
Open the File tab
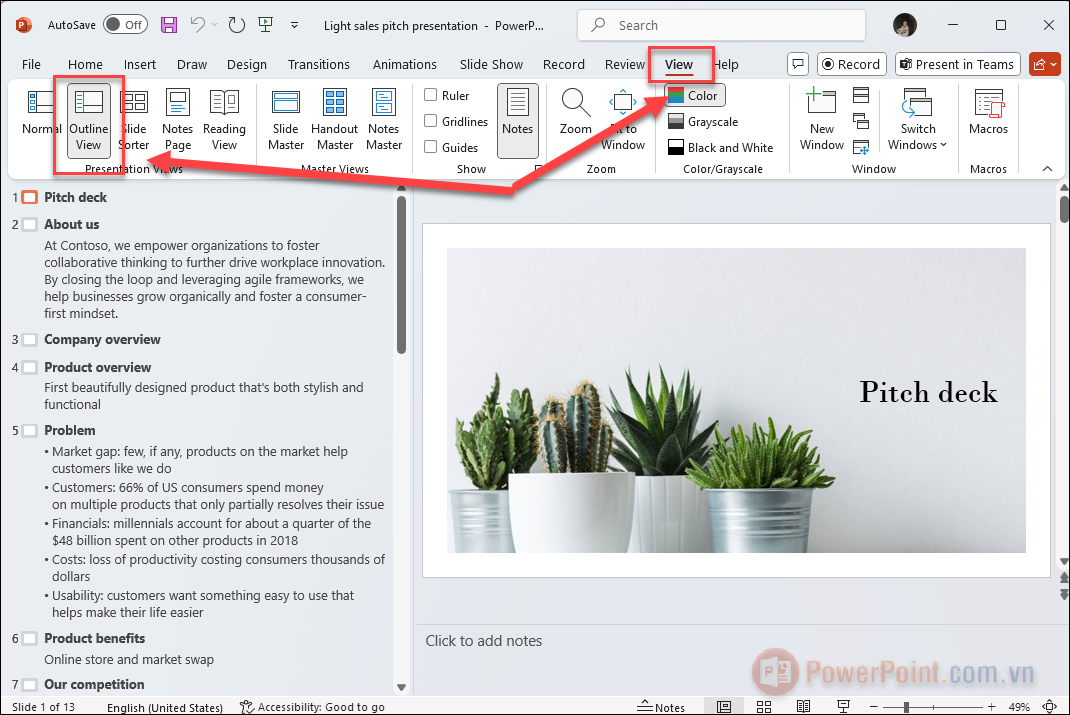[31, 64]
